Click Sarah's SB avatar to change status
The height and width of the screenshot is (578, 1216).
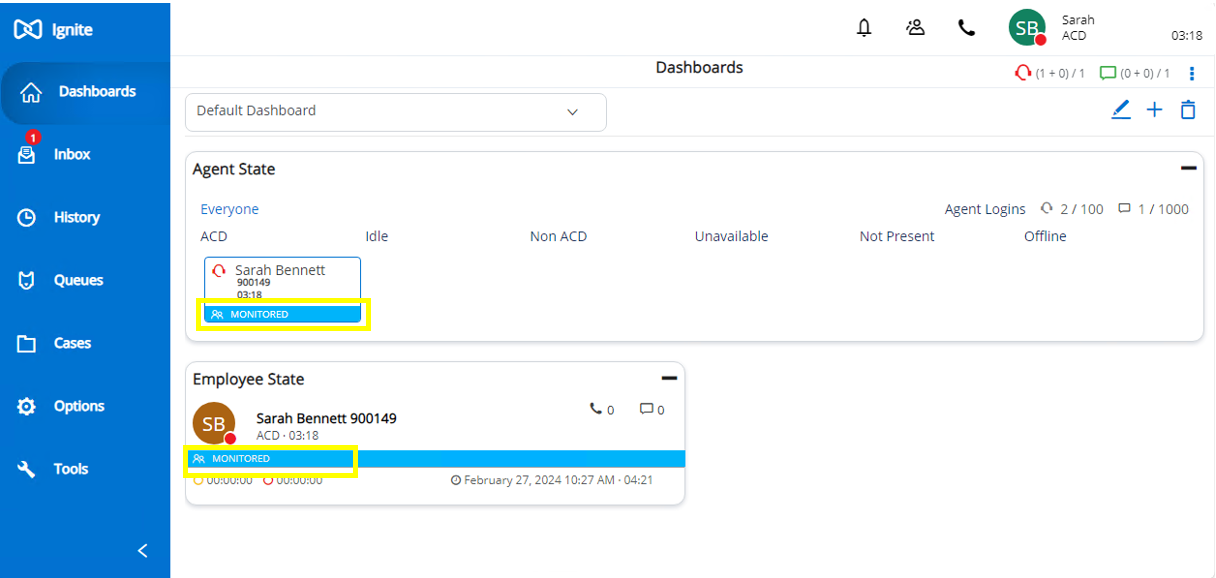[x=1027, y=27]
